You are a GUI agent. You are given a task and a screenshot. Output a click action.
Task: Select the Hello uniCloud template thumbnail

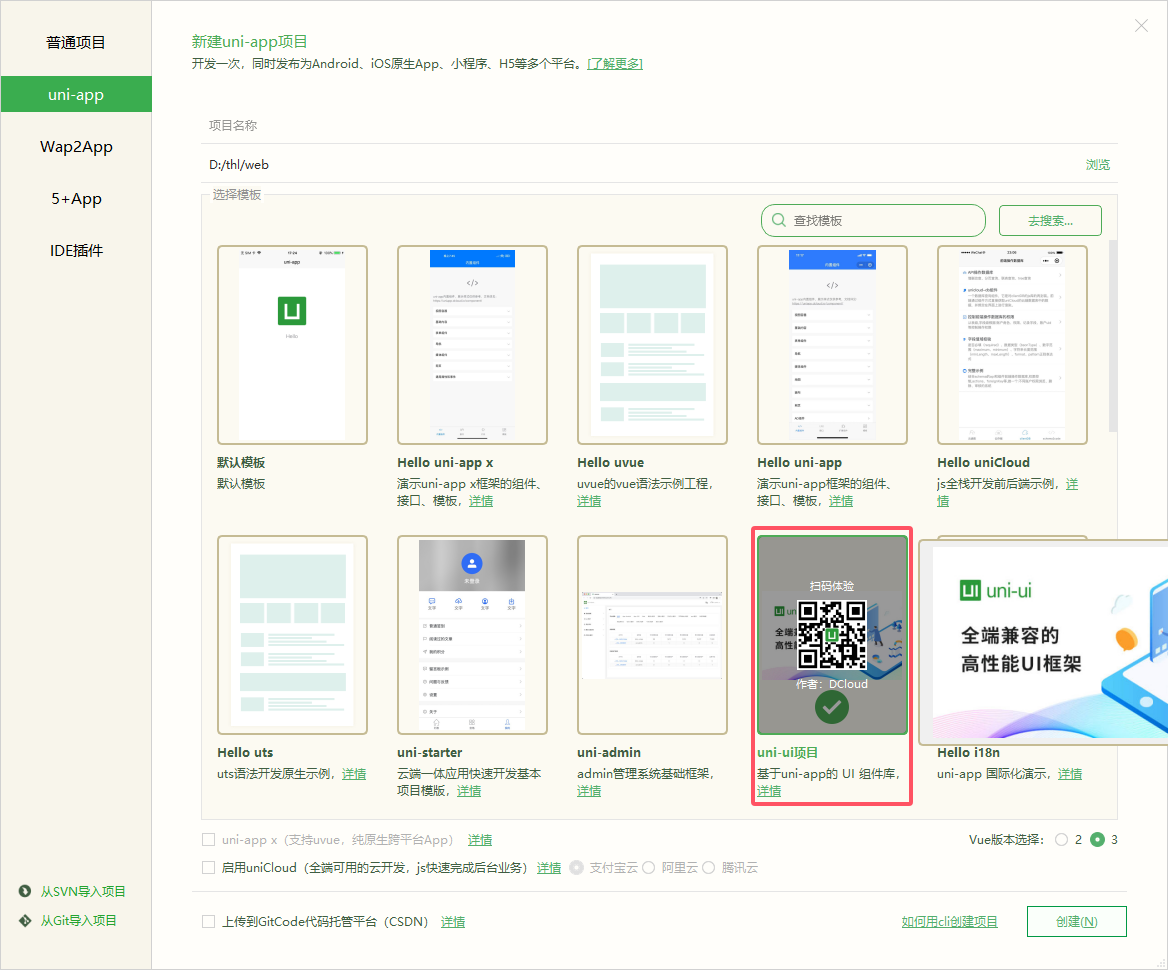(x=1012, y=345)
